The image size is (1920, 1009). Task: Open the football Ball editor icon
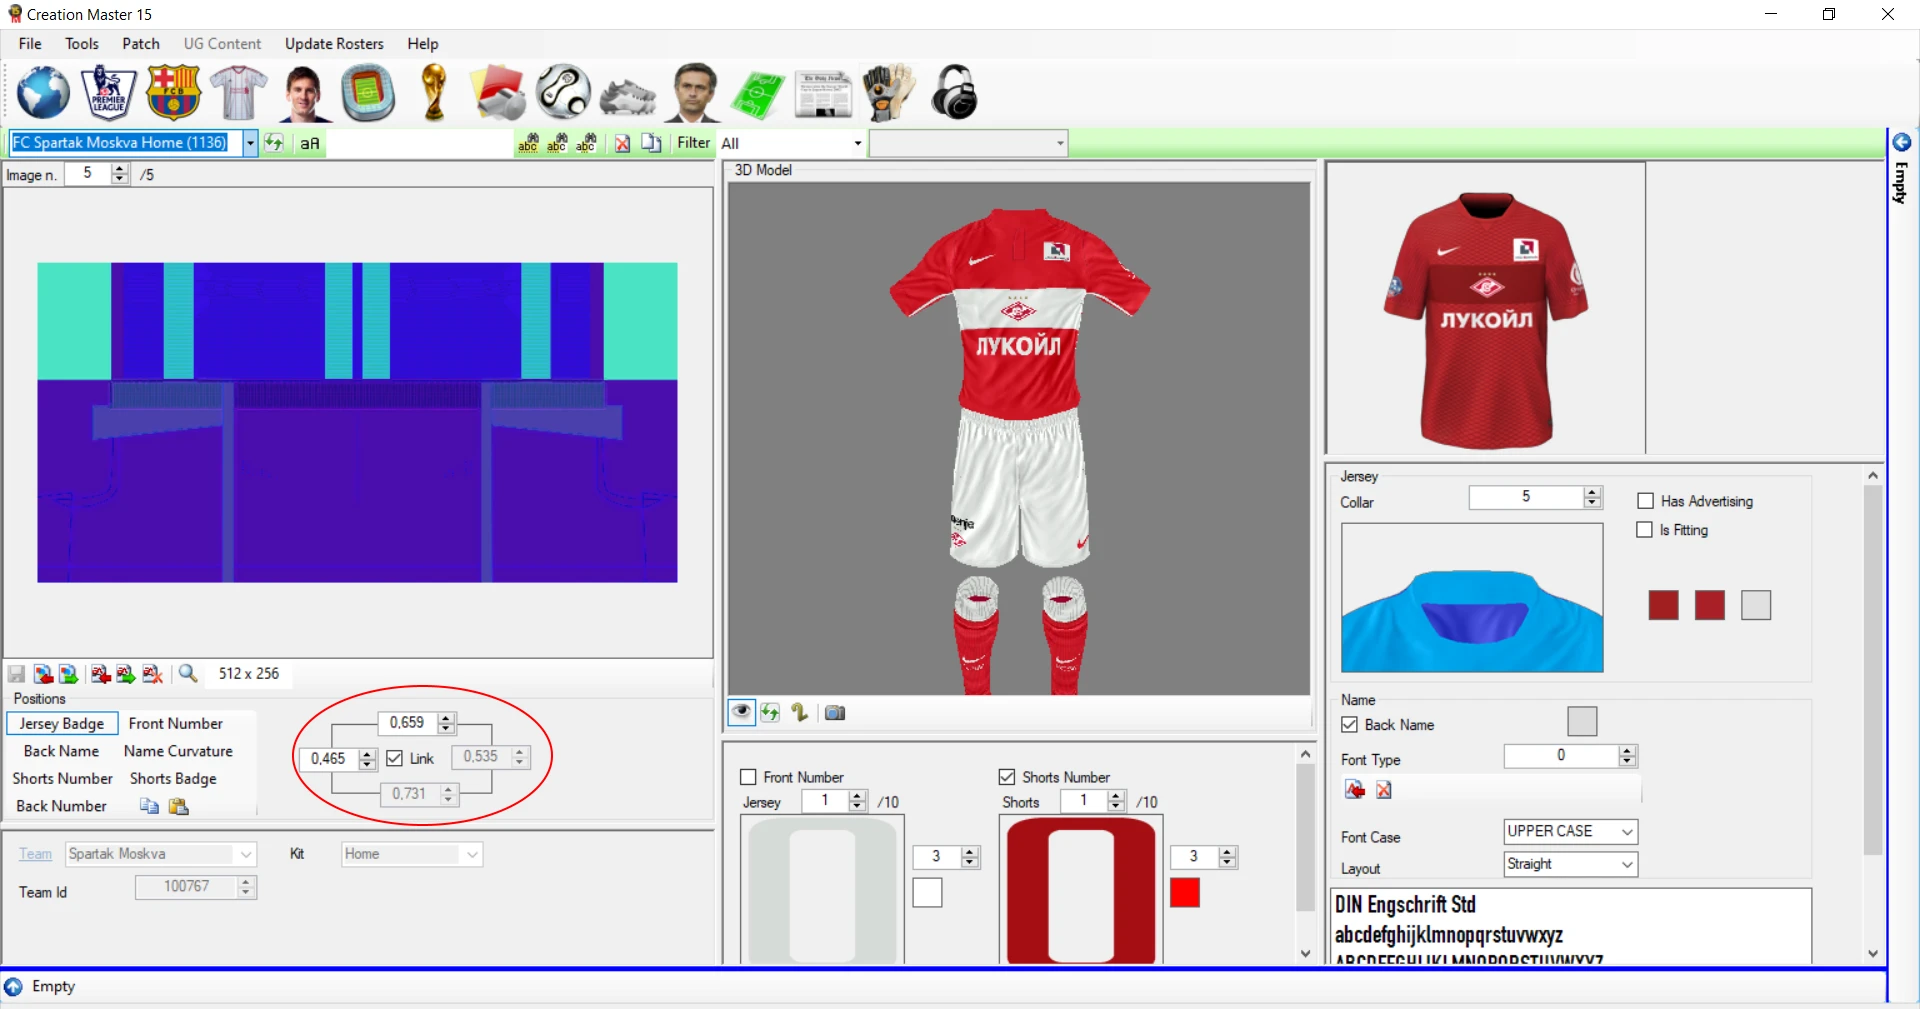[563, 93]
